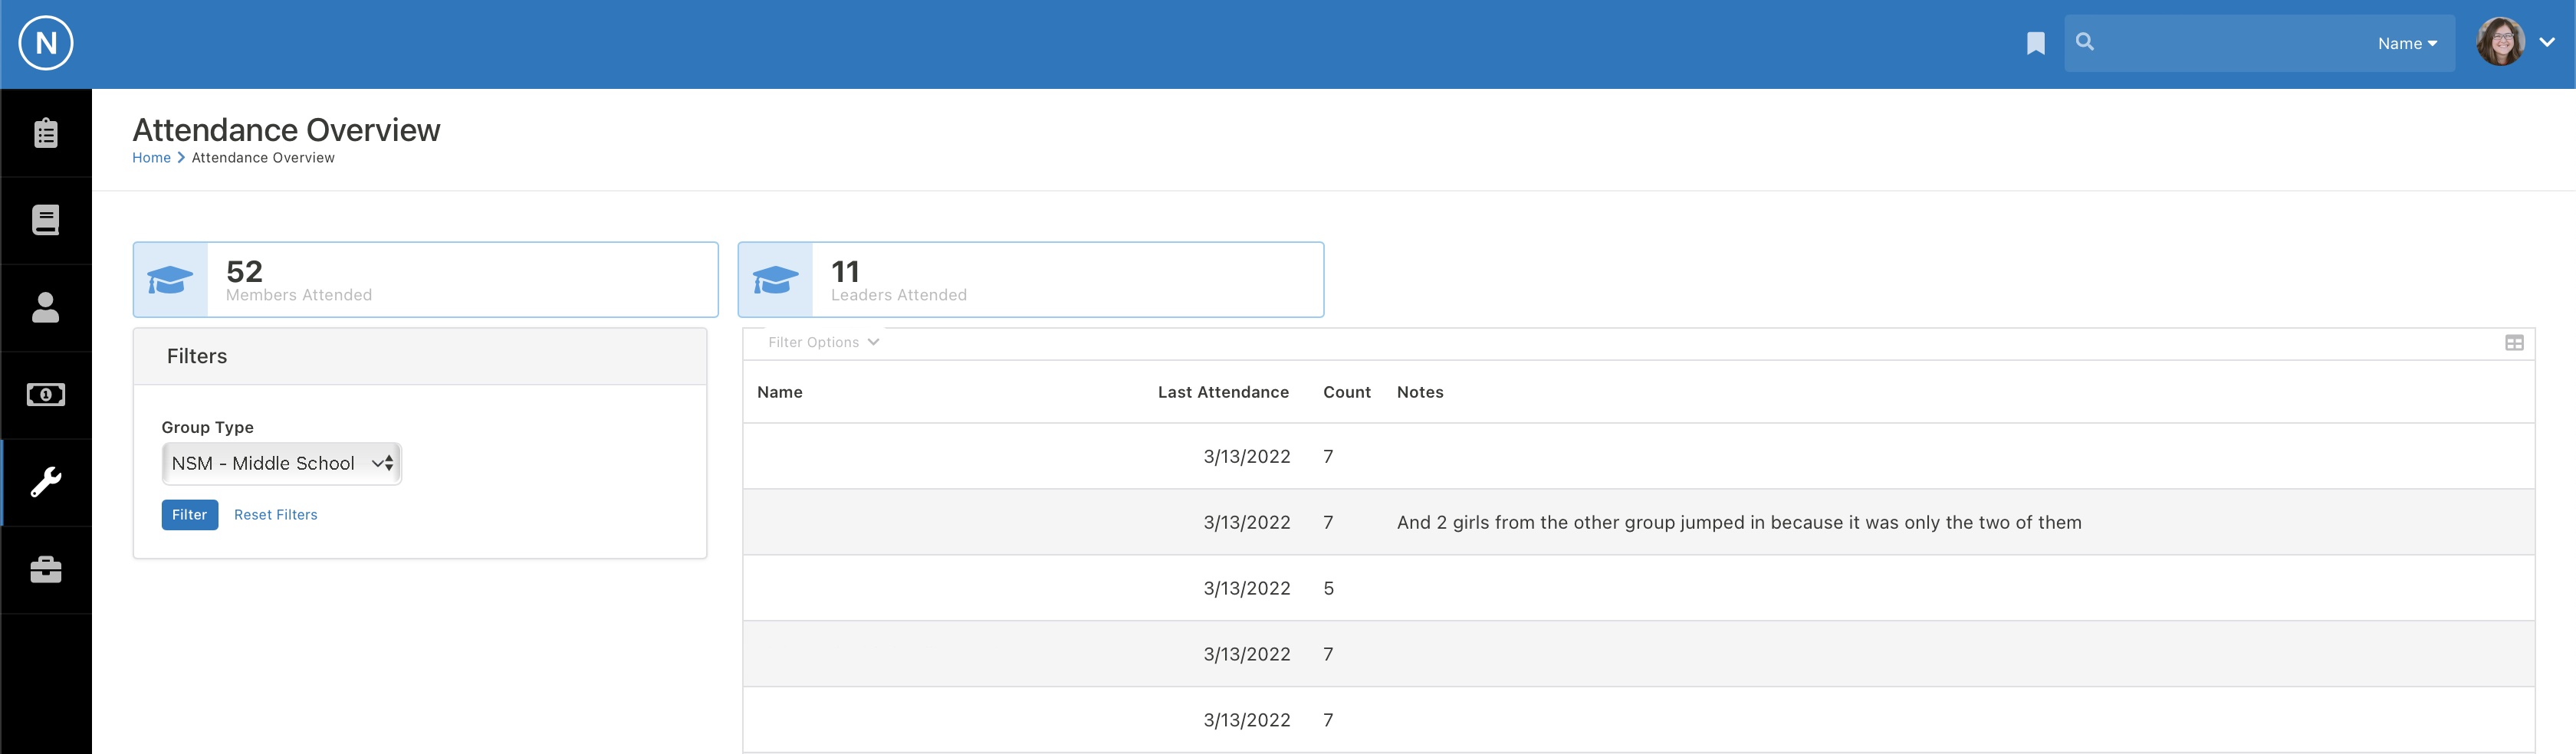
Task: Sort by the Last Attendance column header
Action: click(x=1223, y=392)
